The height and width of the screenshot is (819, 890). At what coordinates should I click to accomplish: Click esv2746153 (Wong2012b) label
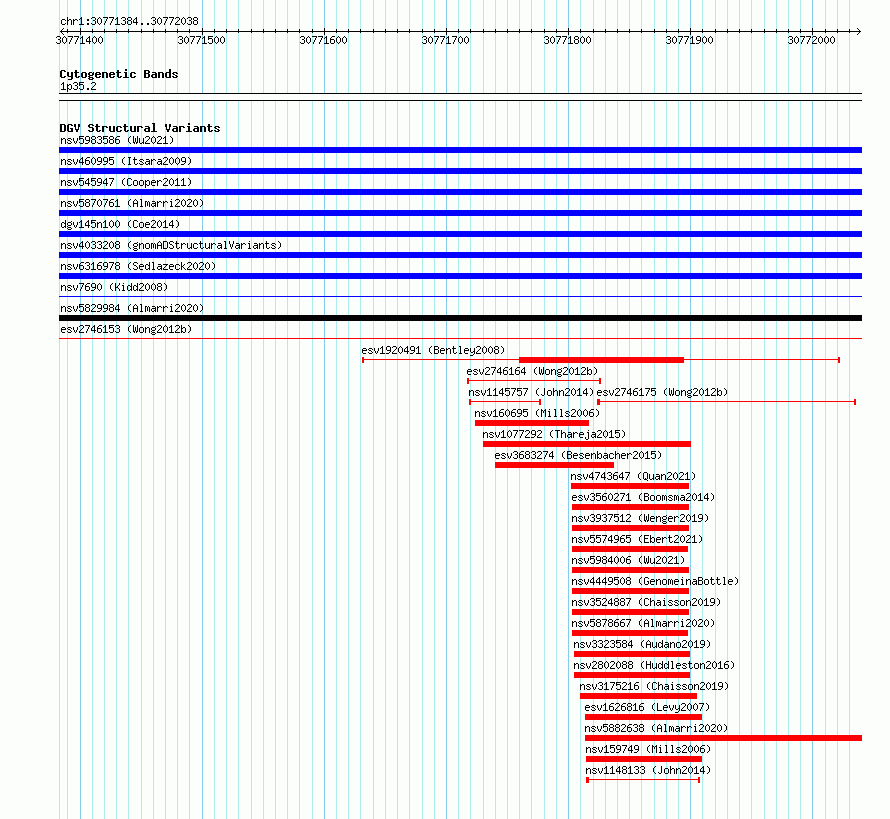coord(126,329)
